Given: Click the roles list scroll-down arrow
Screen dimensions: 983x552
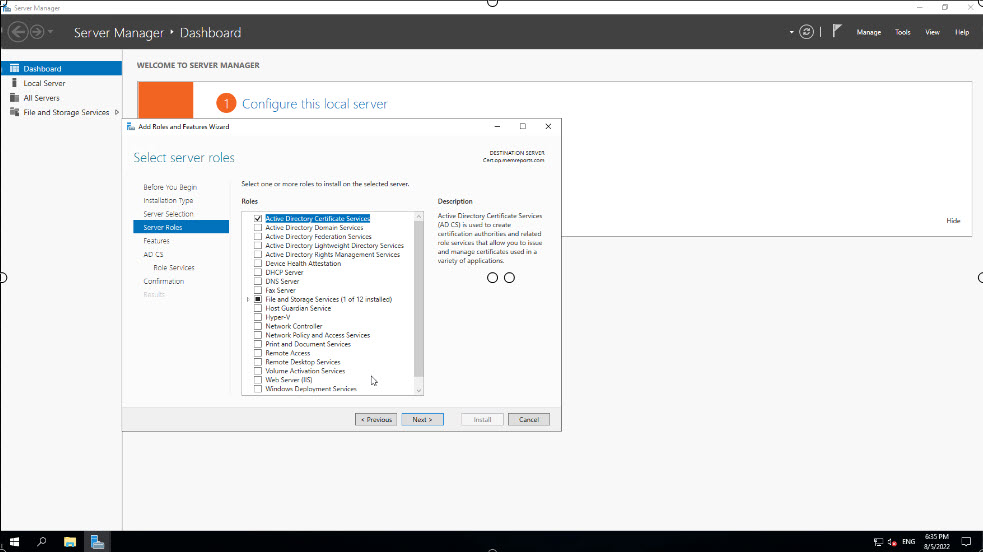Looking at the screenshot, I should pos(419,390).
